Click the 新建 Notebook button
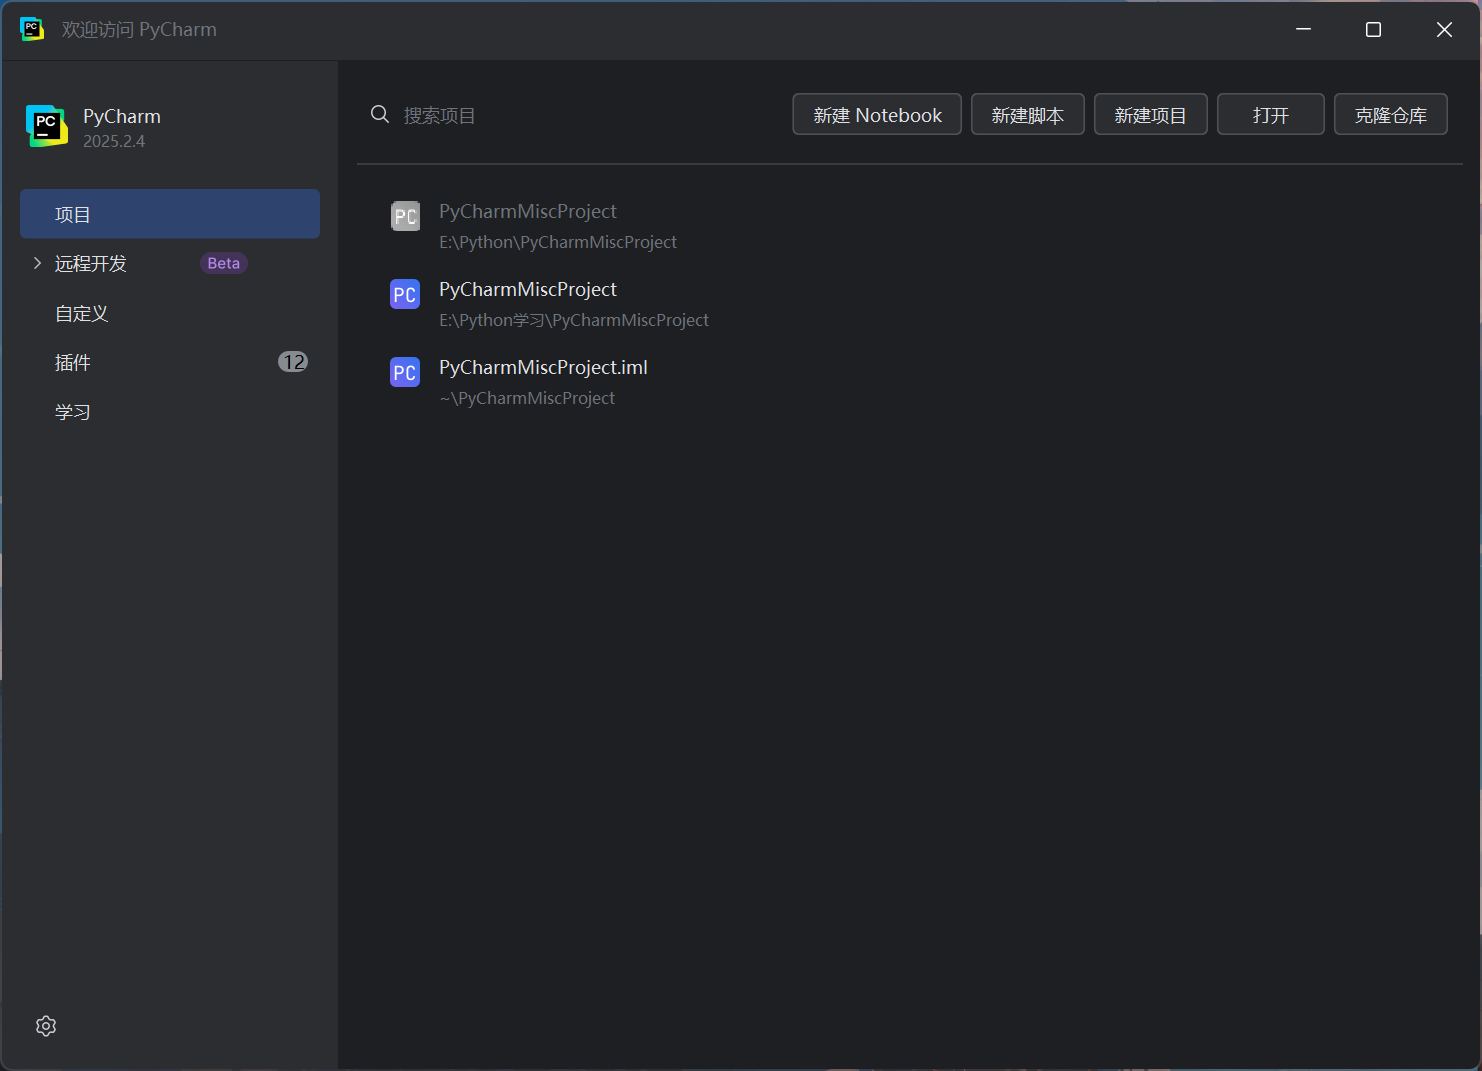Image resolution: width=1482 pixels, height=1071 pixels. [x=877, y=114]
